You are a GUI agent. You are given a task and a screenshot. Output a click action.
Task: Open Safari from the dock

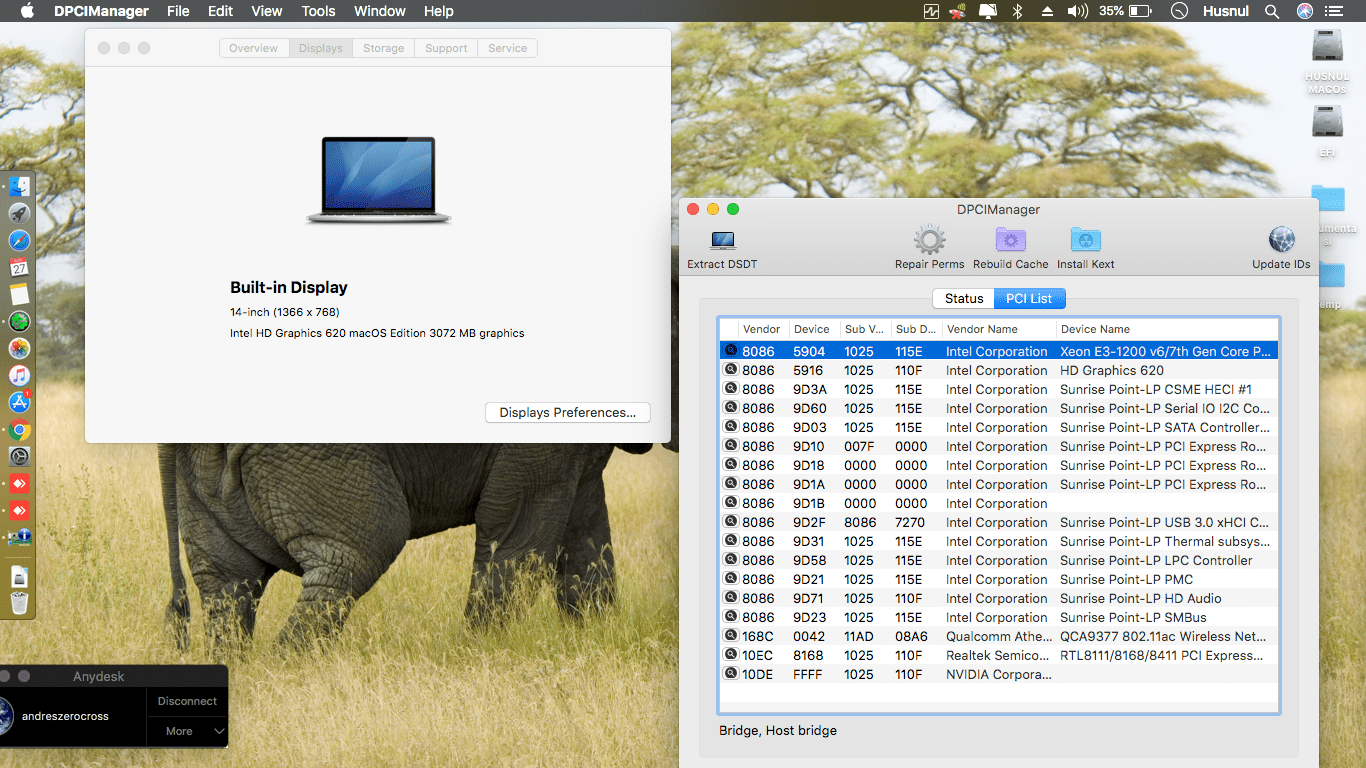pos(19,241)
